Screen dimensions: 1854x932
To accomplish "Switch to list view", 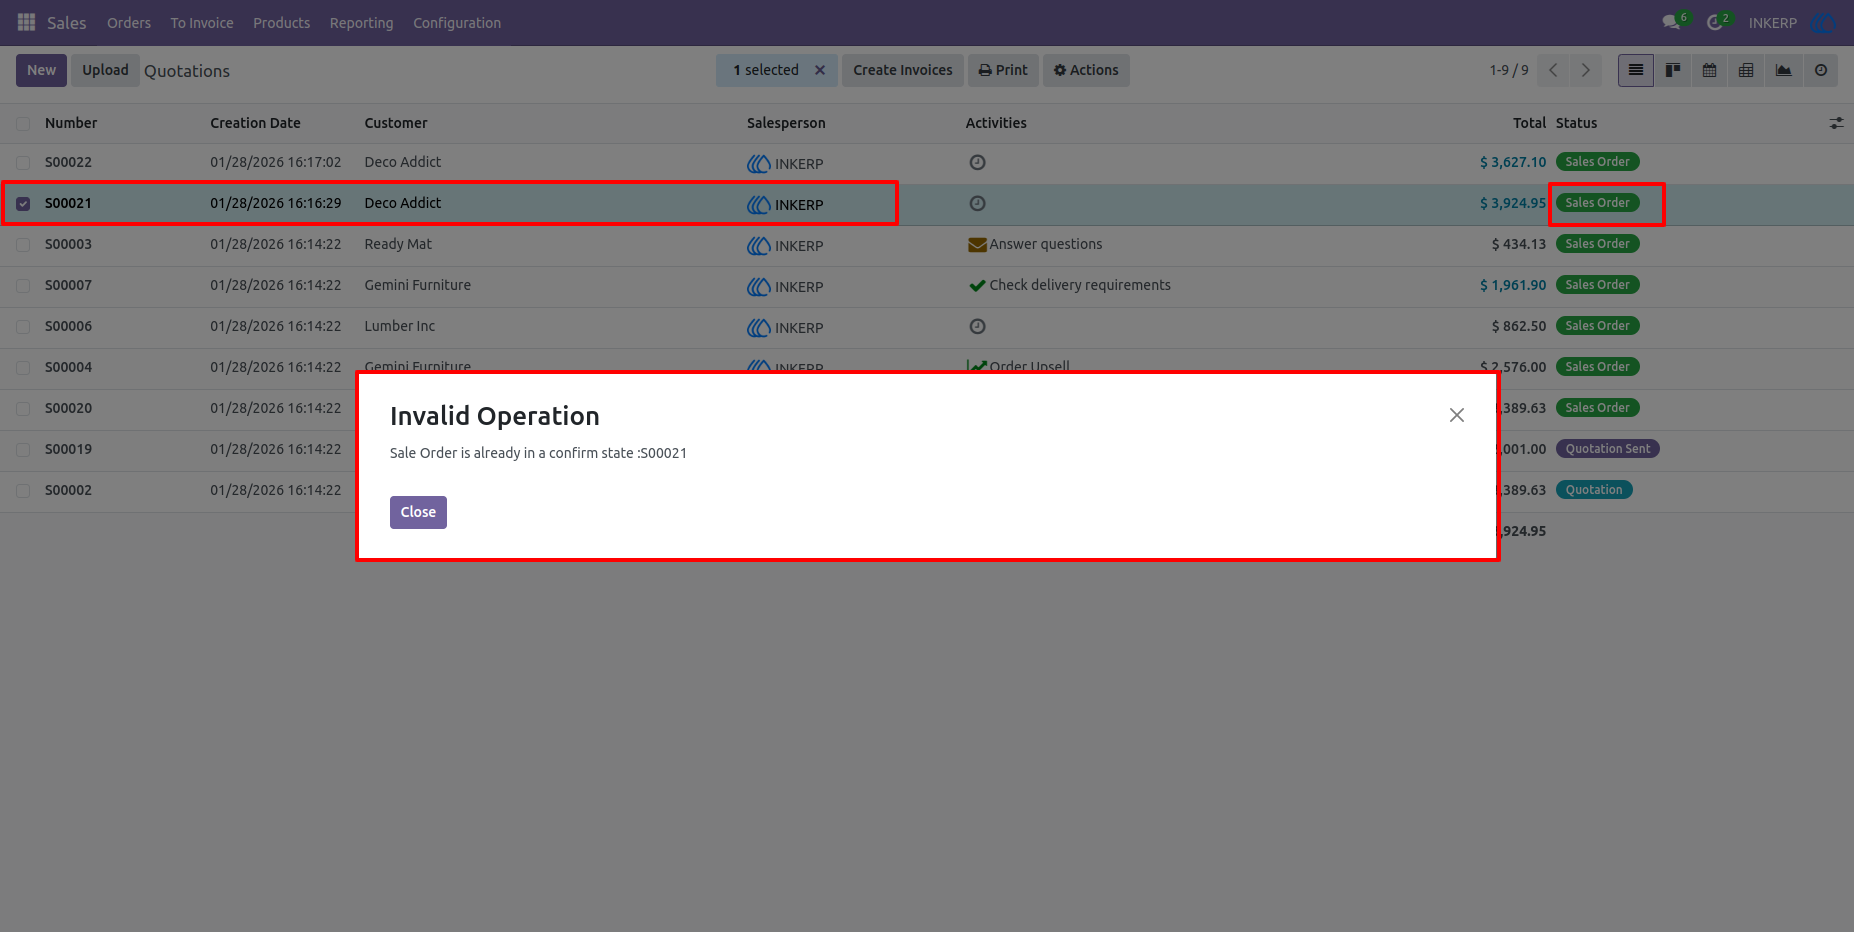I will 1636,70.
